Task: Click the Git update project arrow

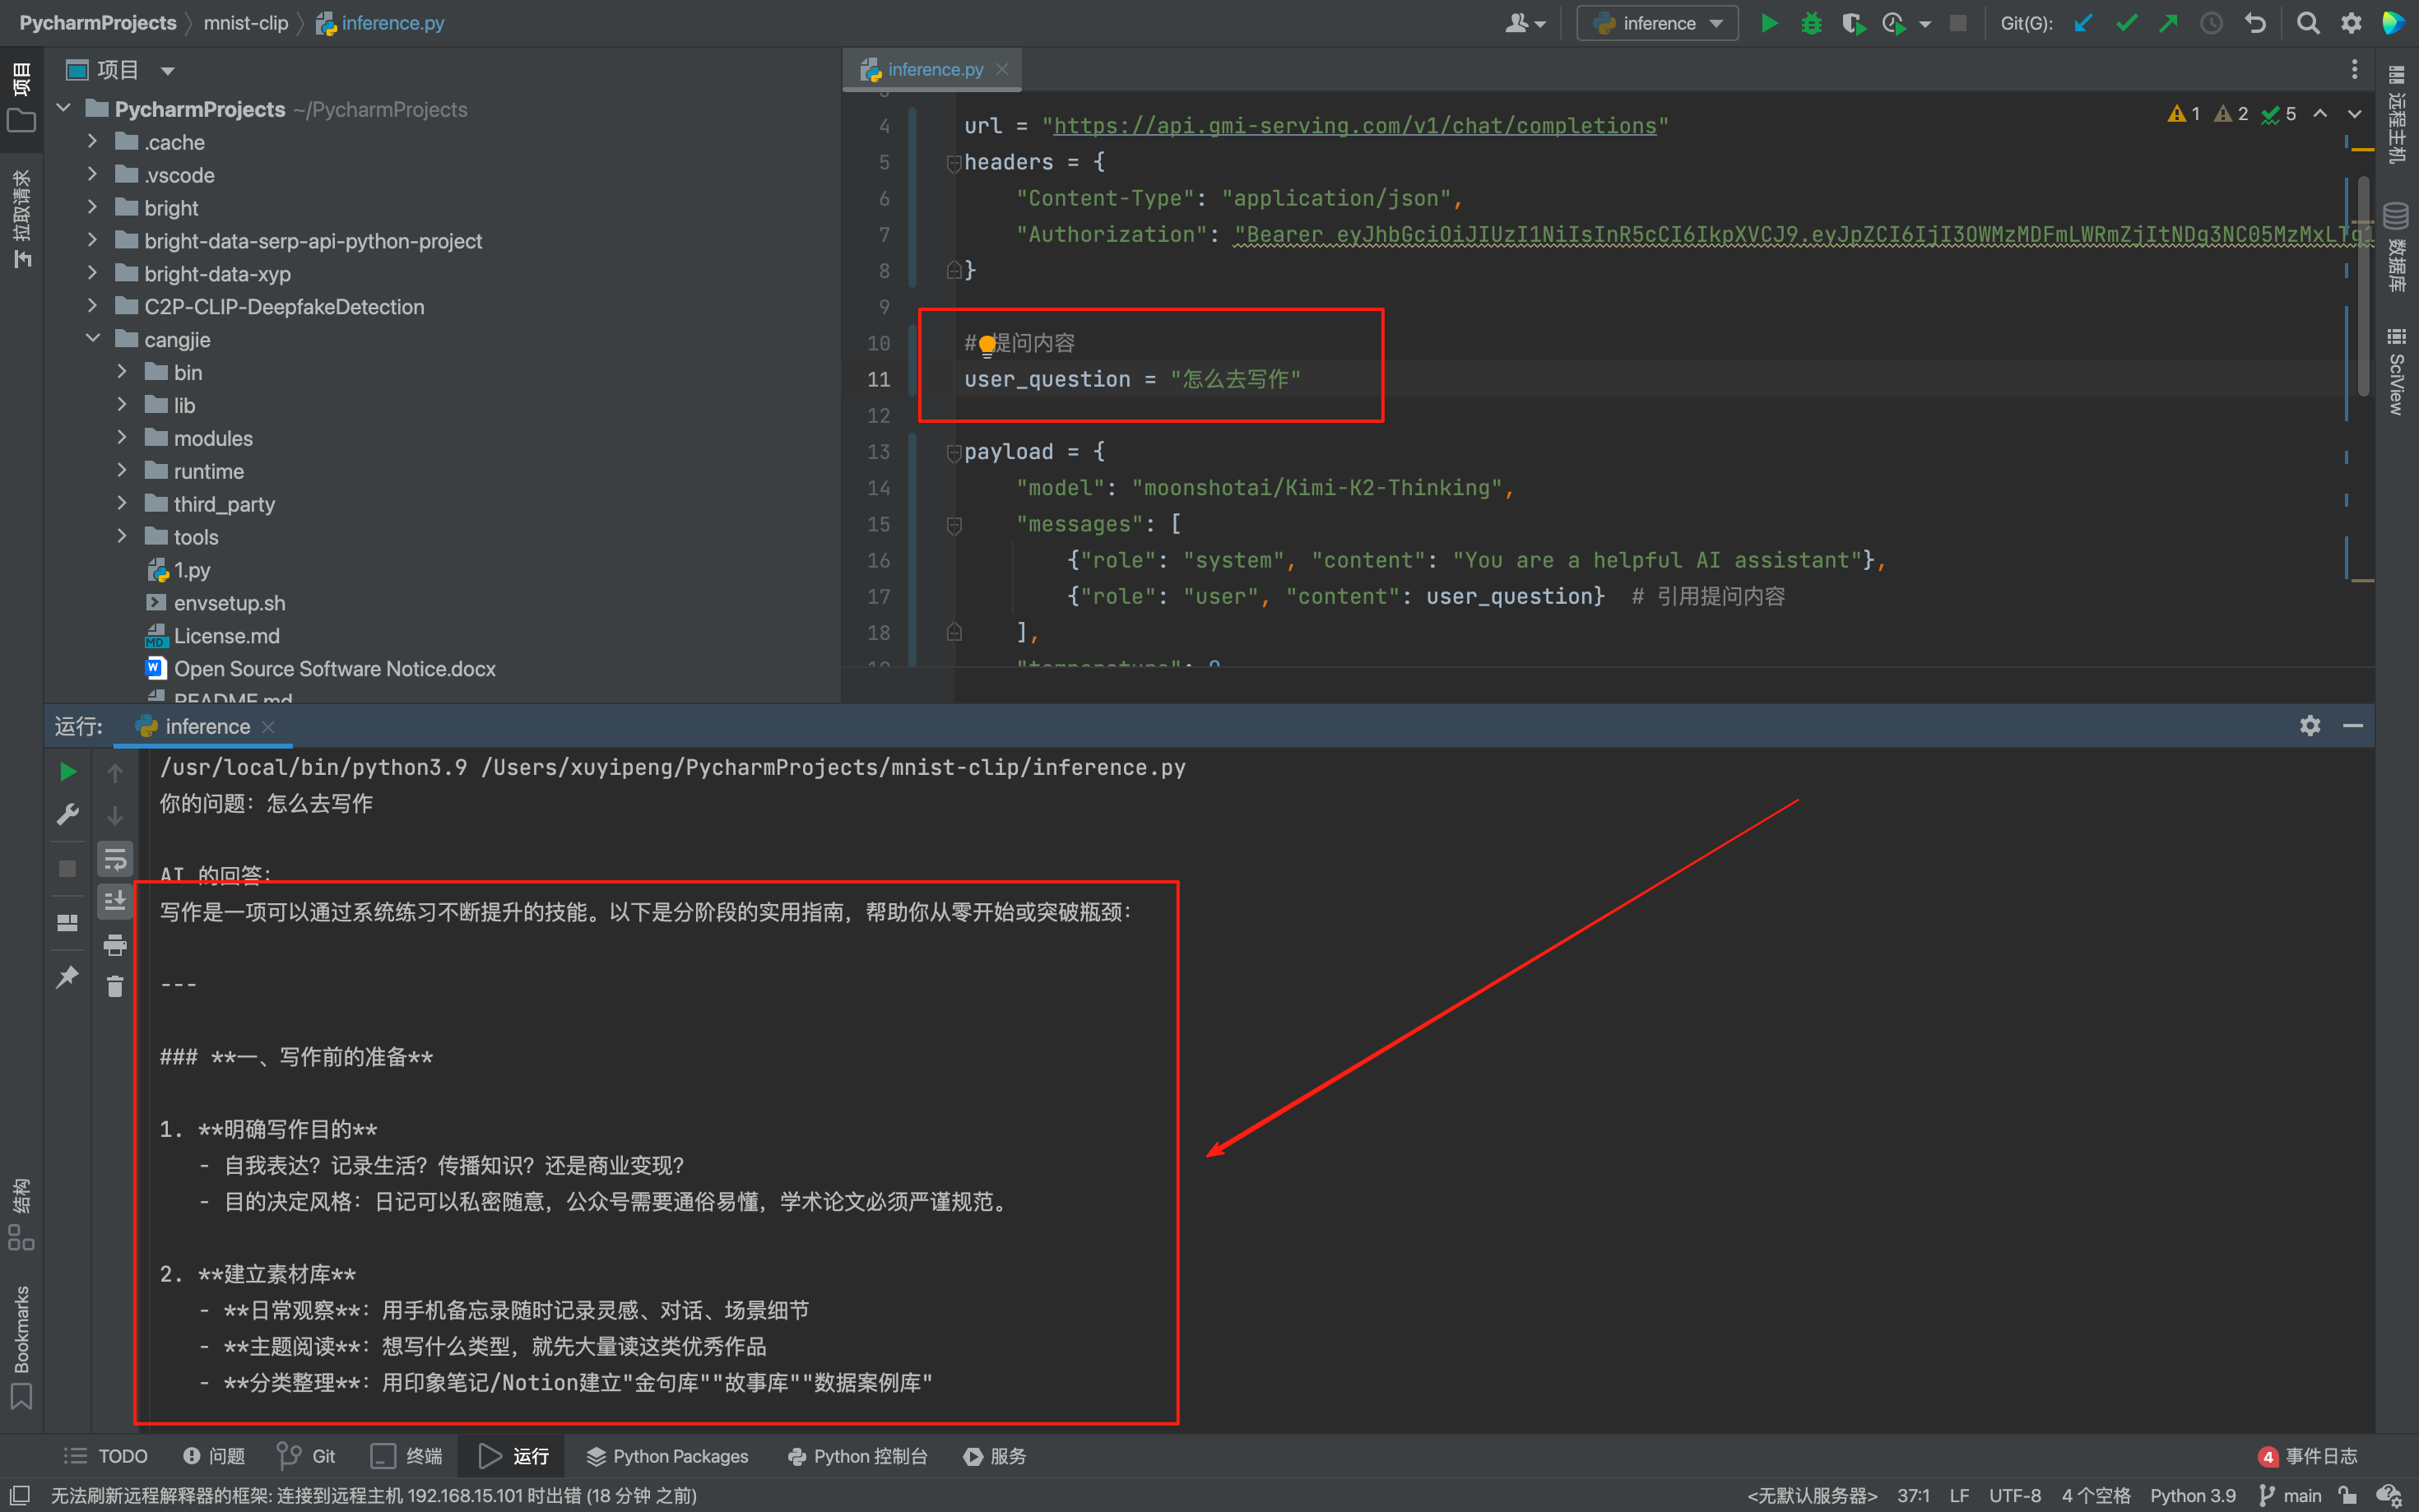Action: pyautogui.click(x=2083, y=23)
